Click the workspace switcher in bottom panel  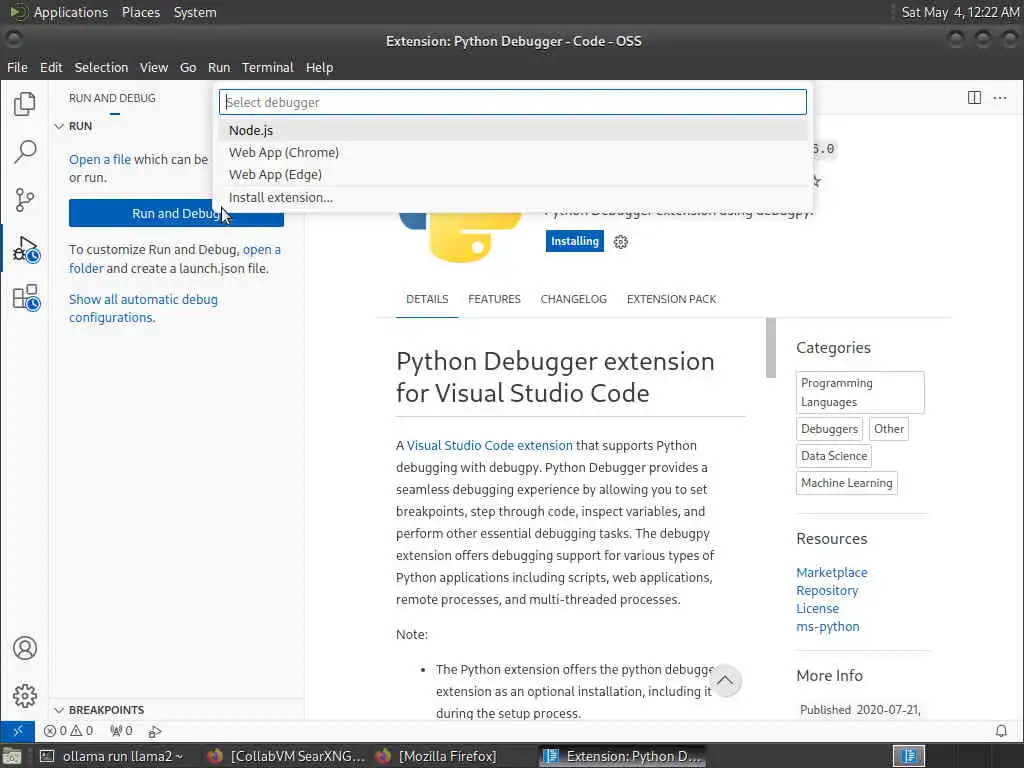pos(908,756)
